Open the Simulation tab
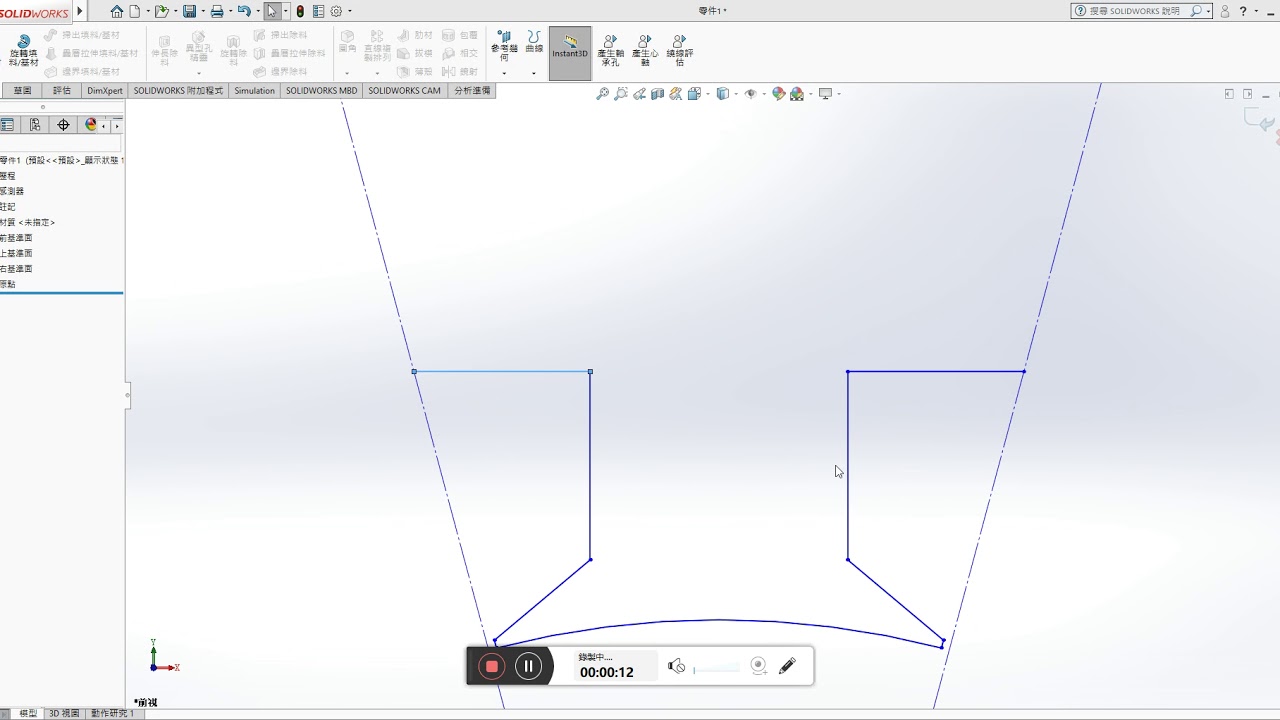Image resolution: width=1280 pixels, height=720 pixels. point(254,90)
